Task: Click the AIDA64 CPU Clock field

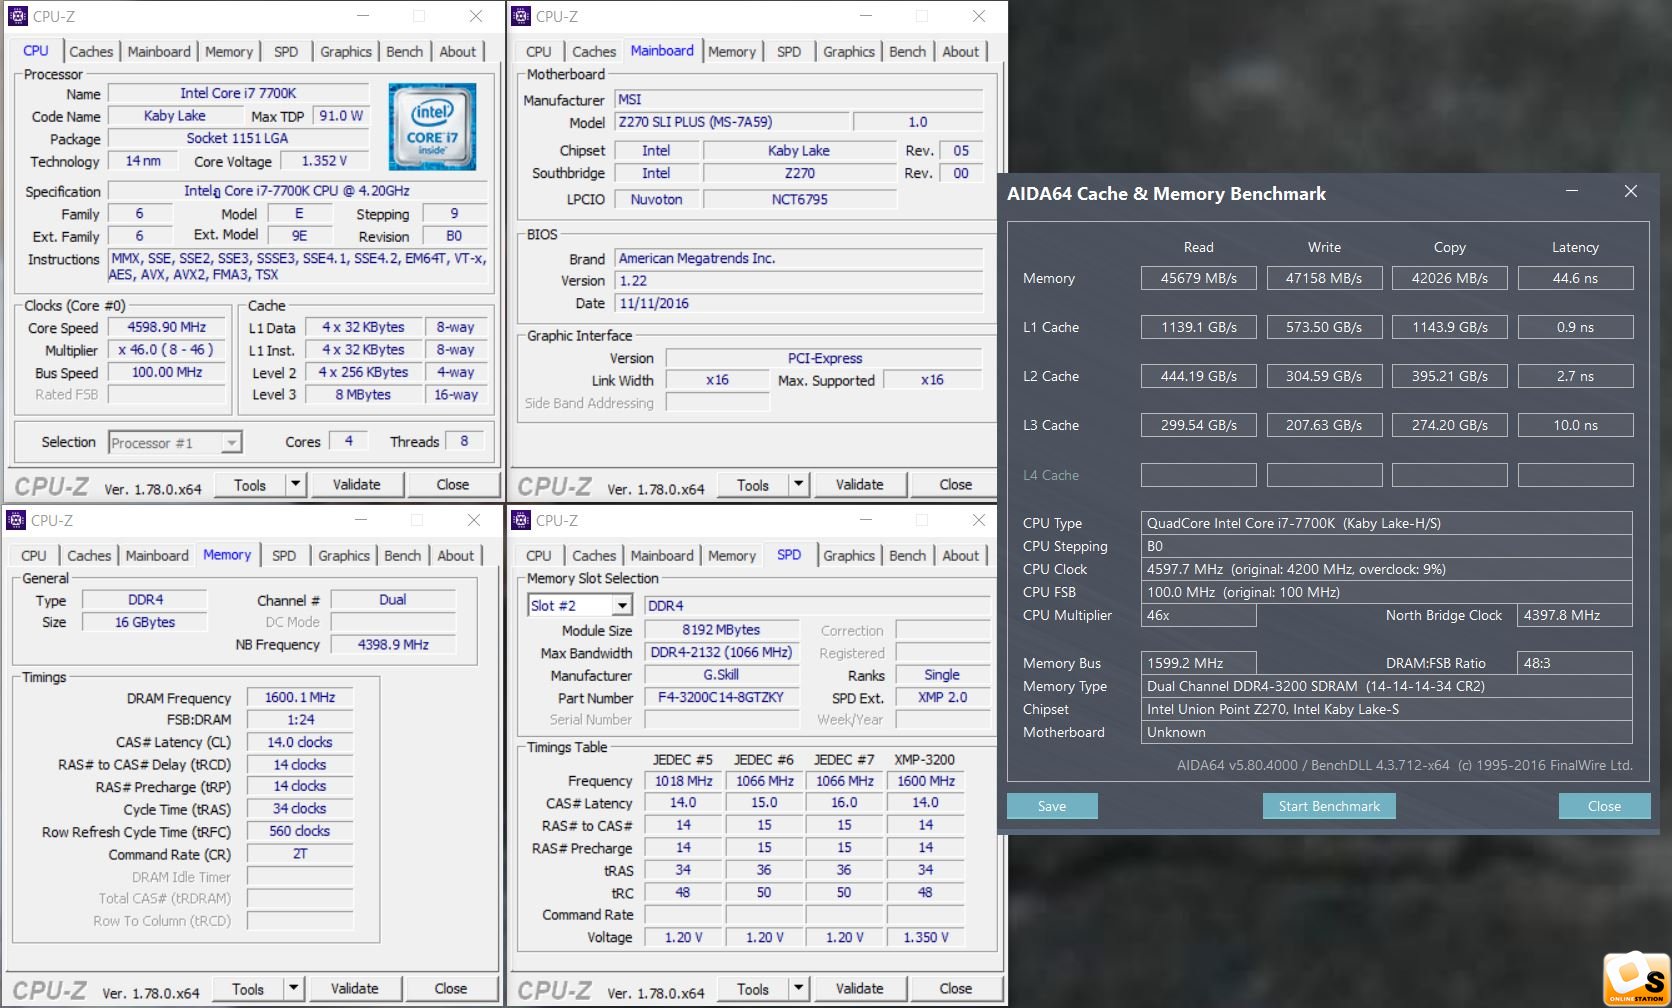Action: point(1387,569)
